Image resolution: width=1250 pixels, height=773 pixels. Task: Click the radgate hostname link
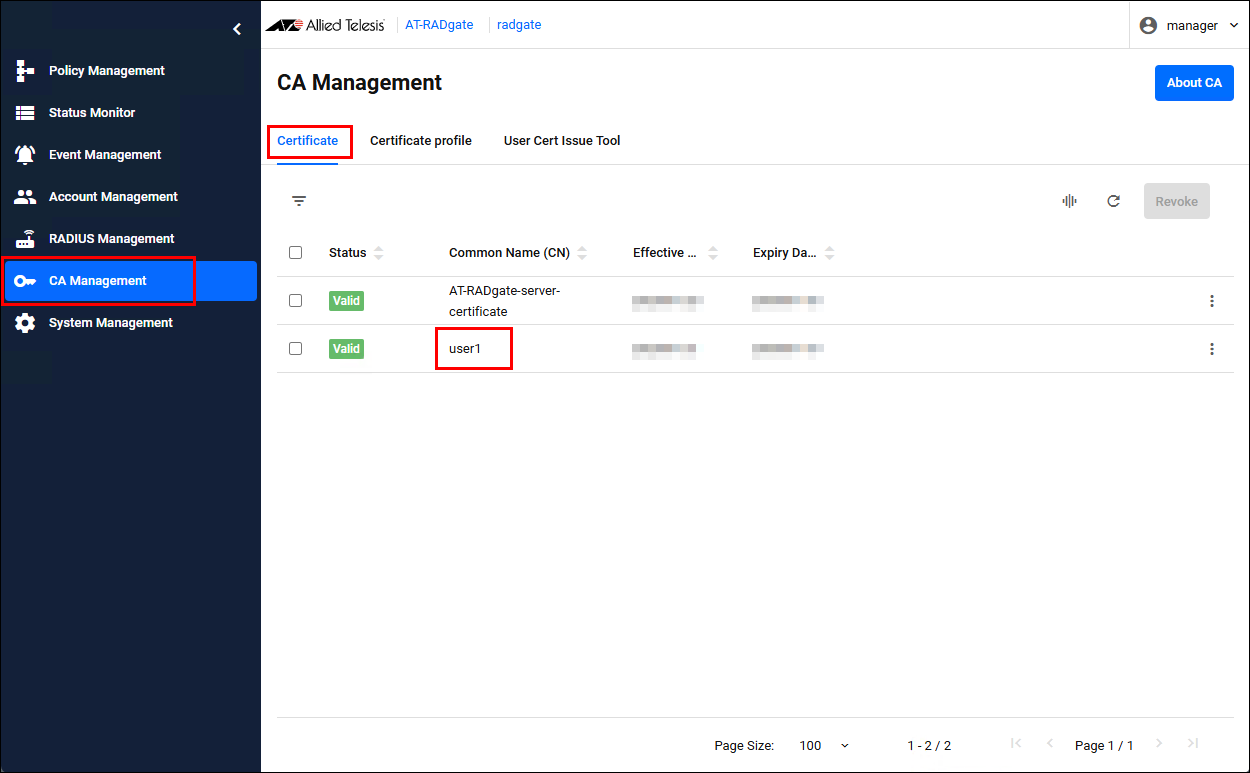pos(519,25)
